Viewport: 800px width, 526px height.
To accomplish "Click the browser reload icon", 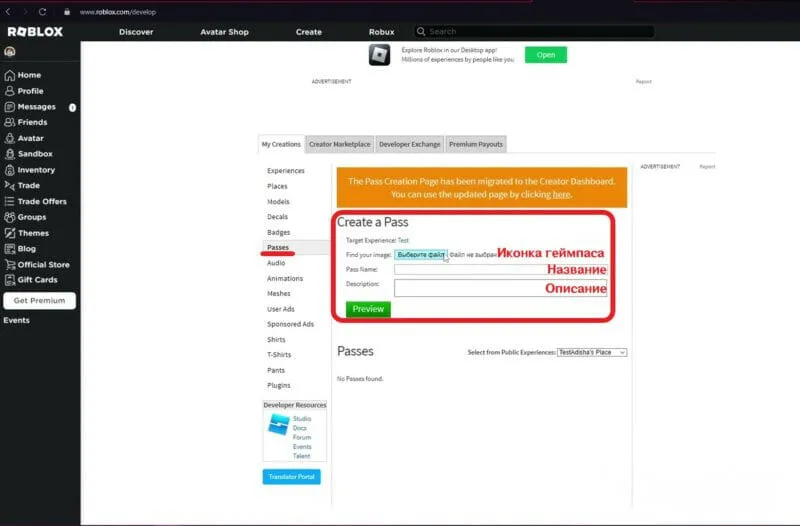I will (x=42, y=12).
